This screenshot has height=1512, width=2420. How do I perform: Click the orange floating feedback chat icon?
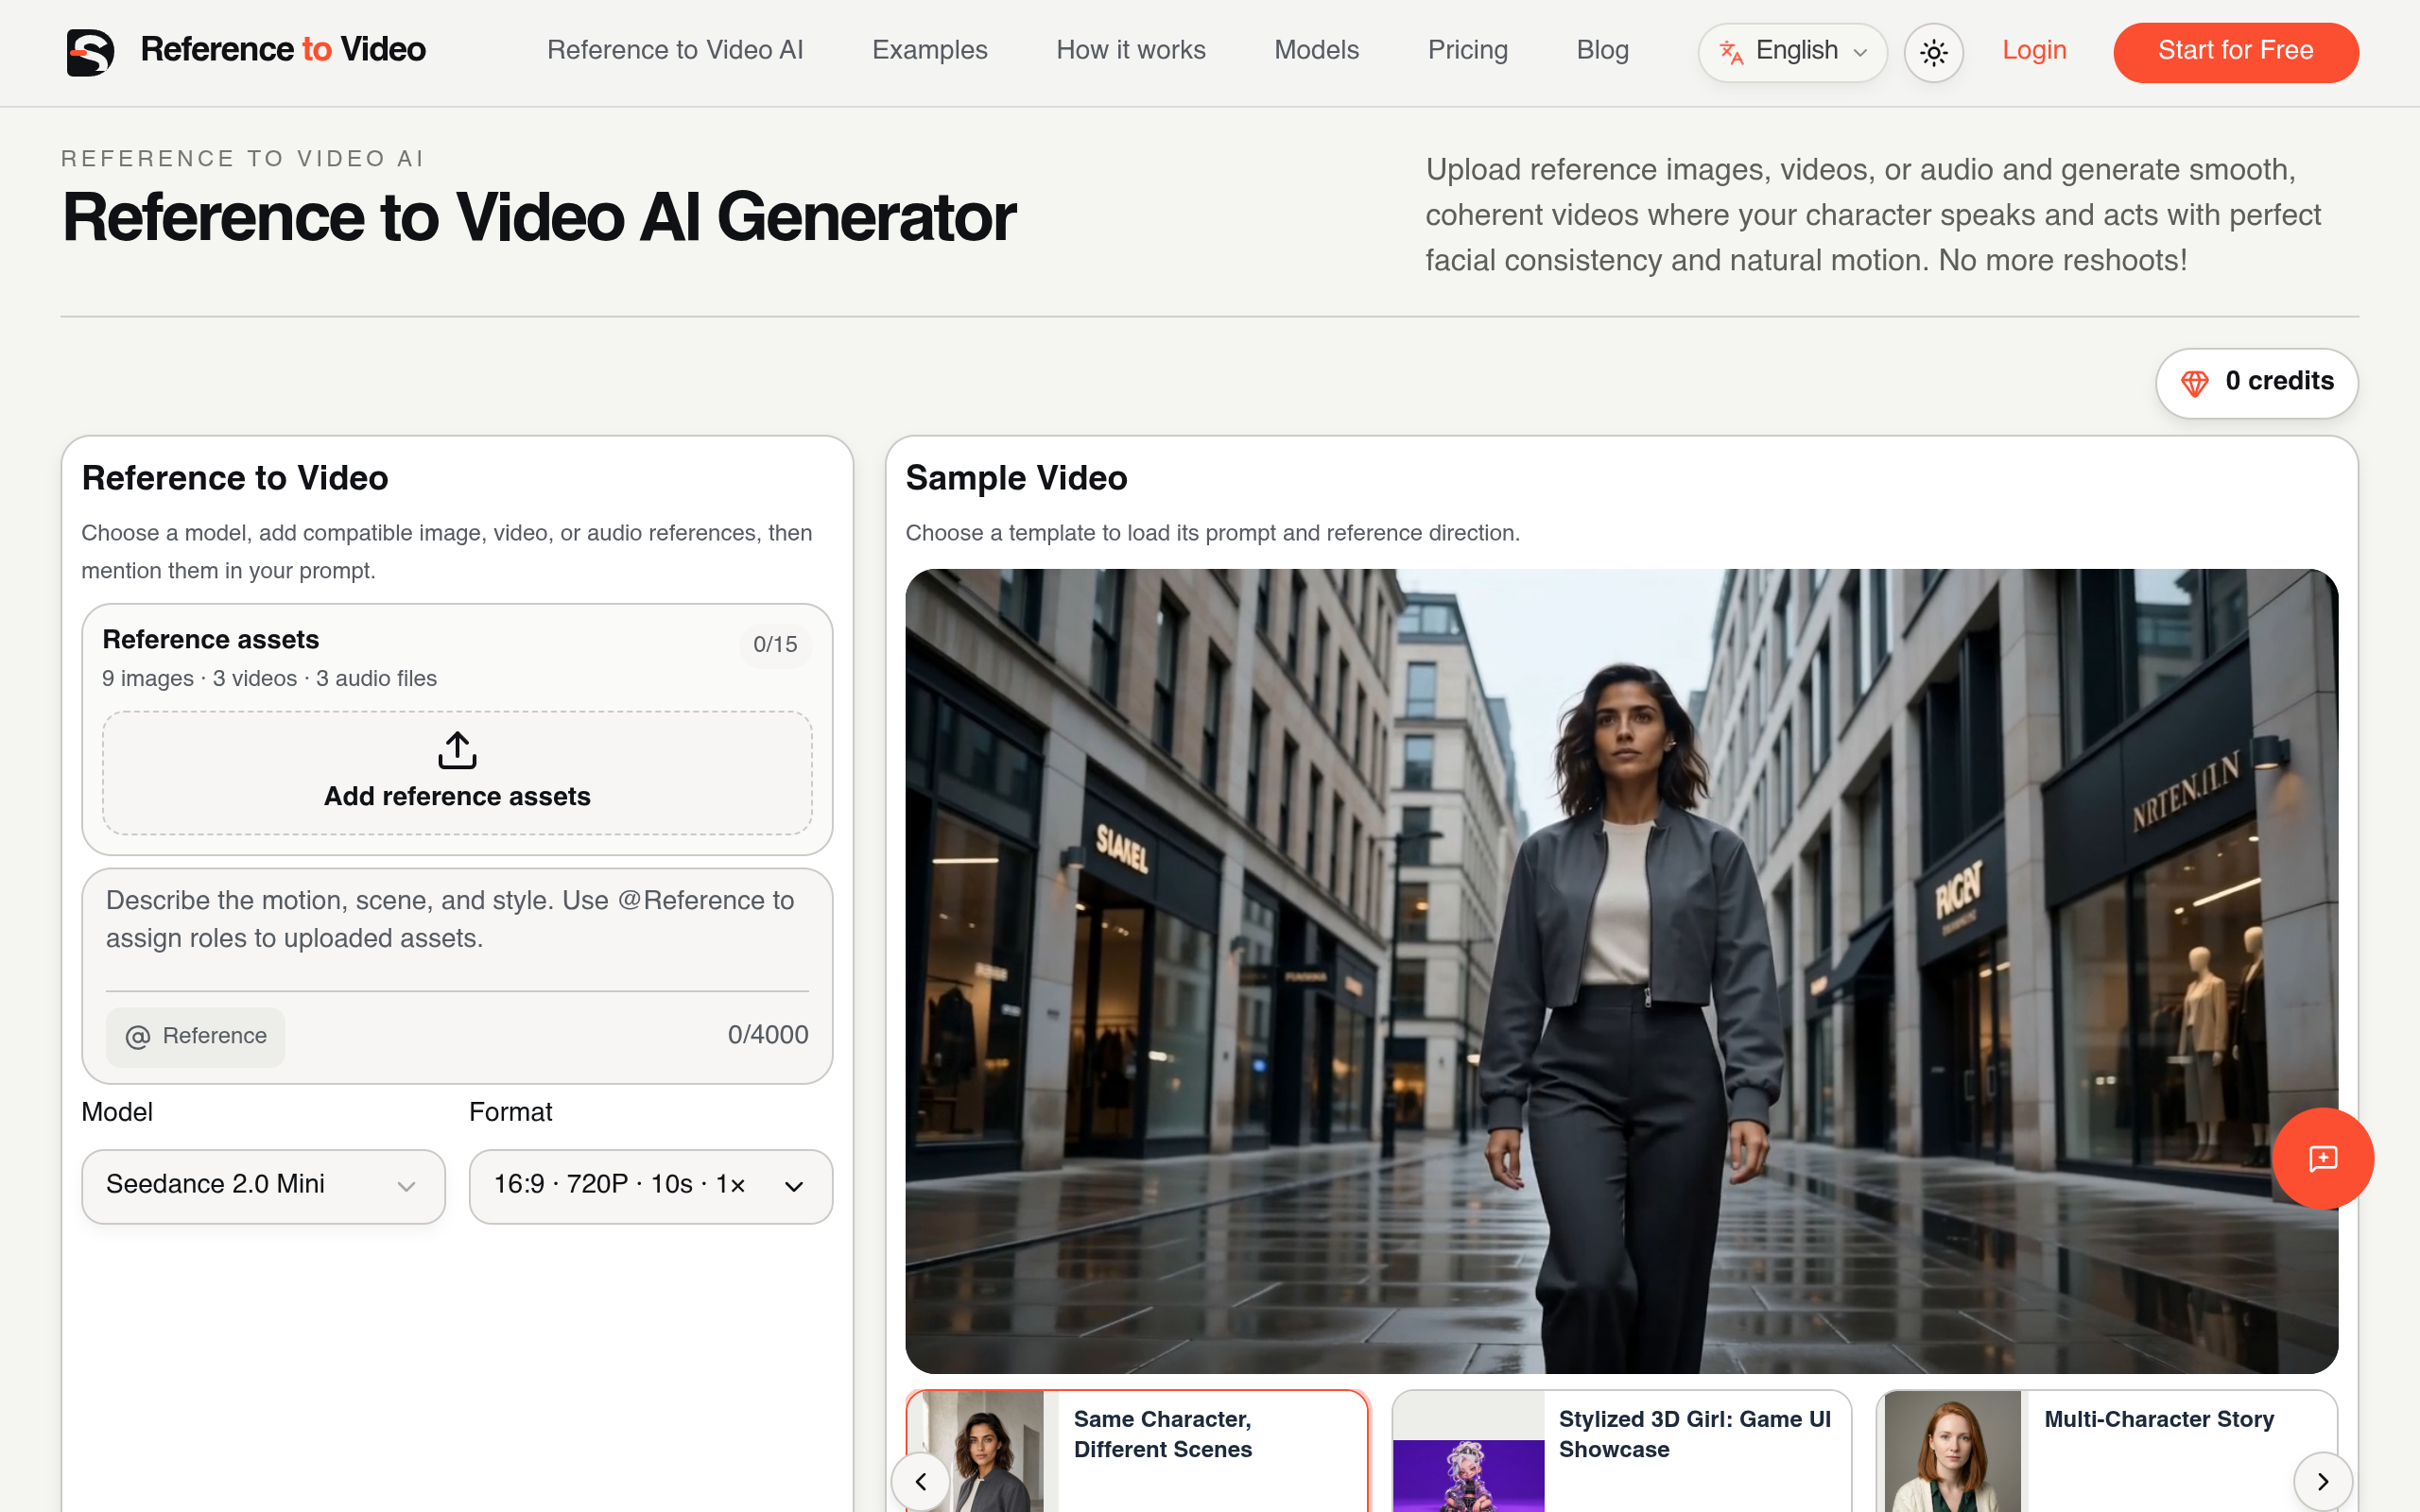point(2322,1158)
